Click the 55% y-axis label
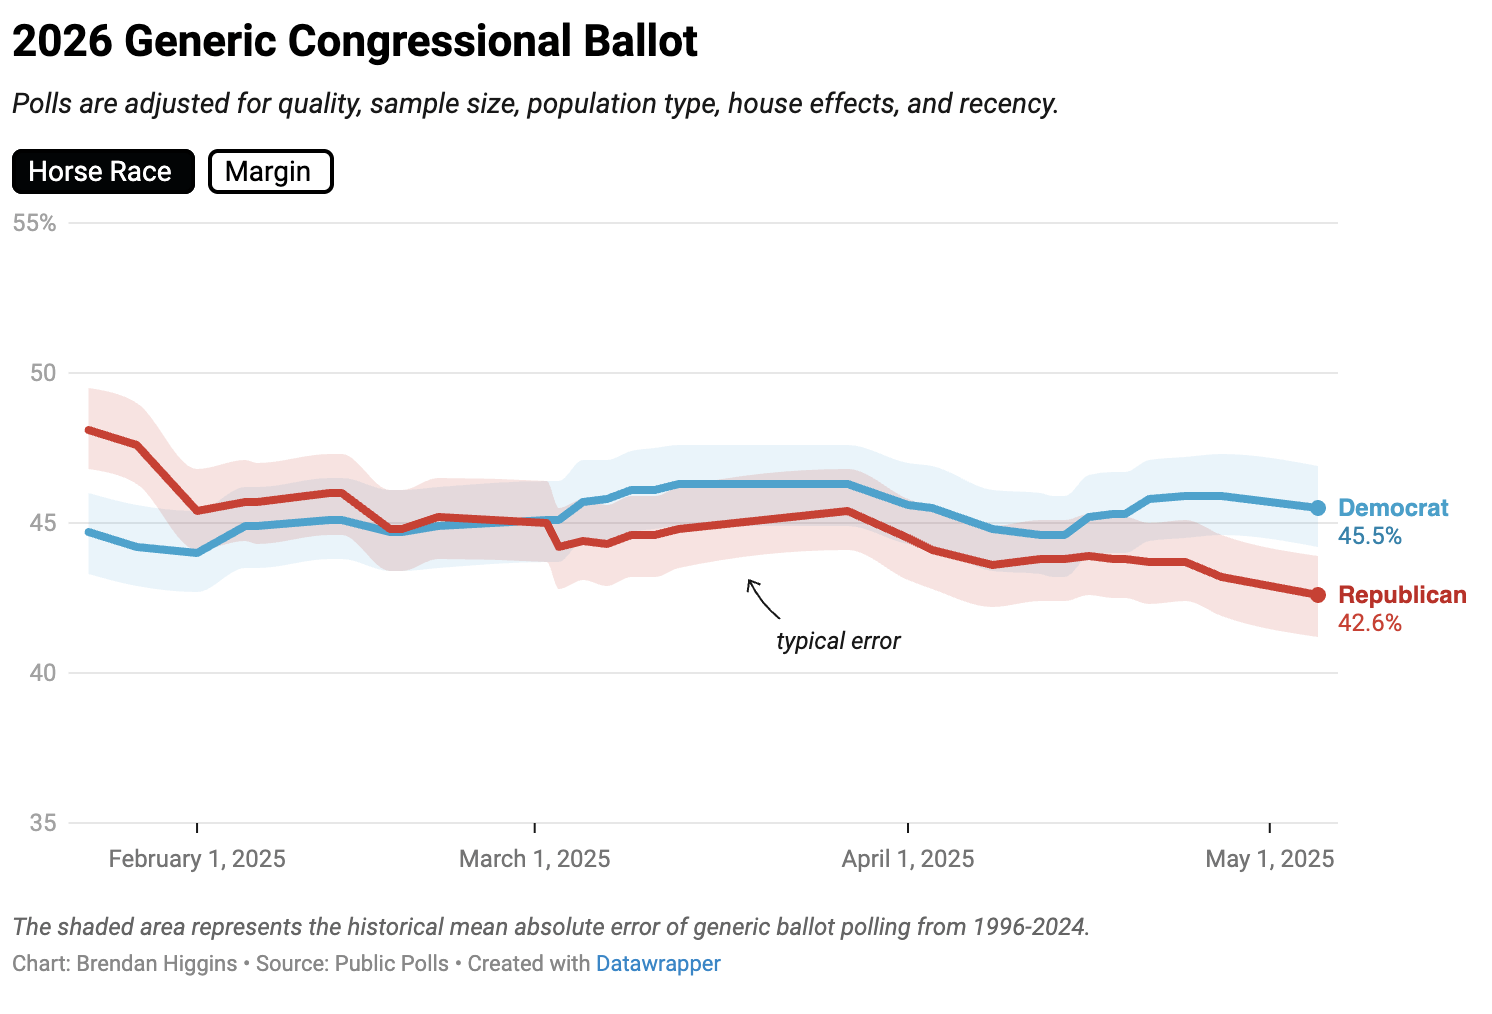Viewport: 1492px width, 1014px height. (x=34, y=223)
